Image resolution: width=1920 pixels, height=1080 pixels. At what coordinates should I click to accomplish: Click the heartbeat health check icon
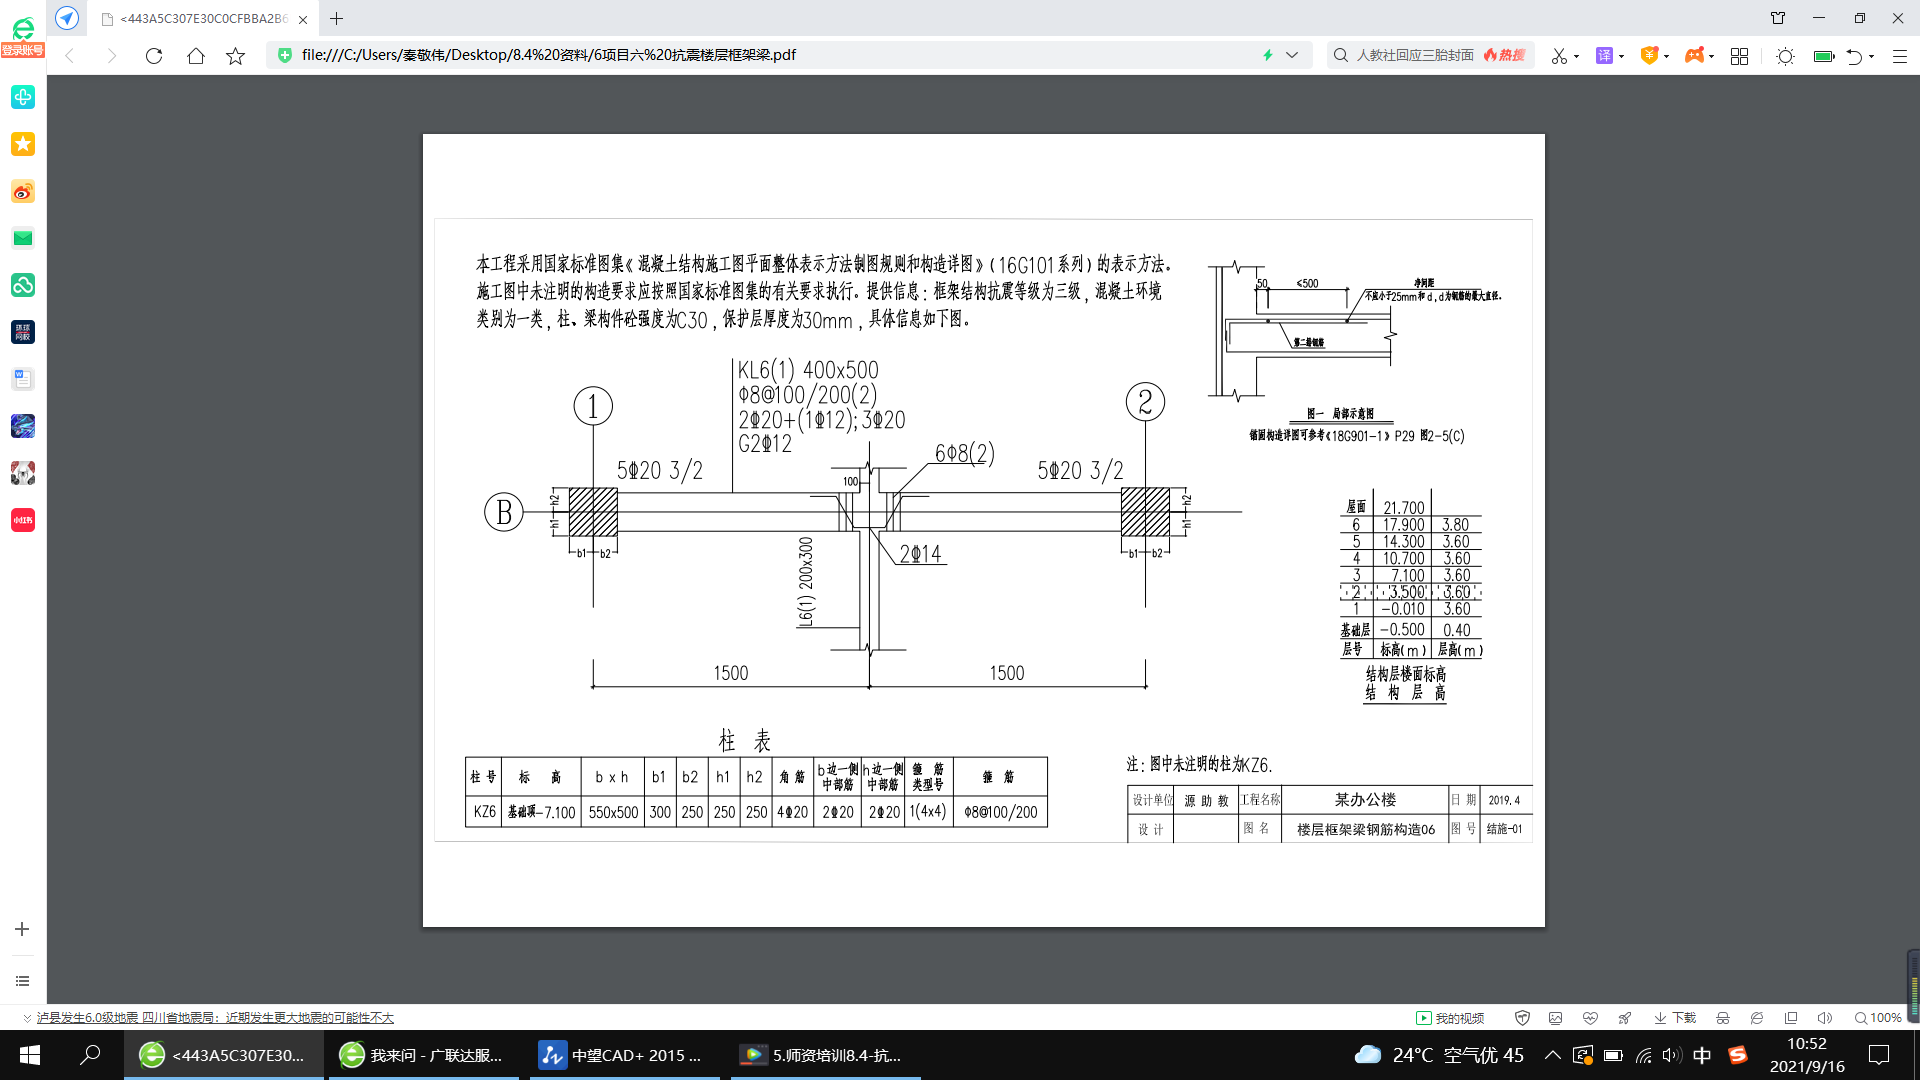click(x=1590, y=1018)
